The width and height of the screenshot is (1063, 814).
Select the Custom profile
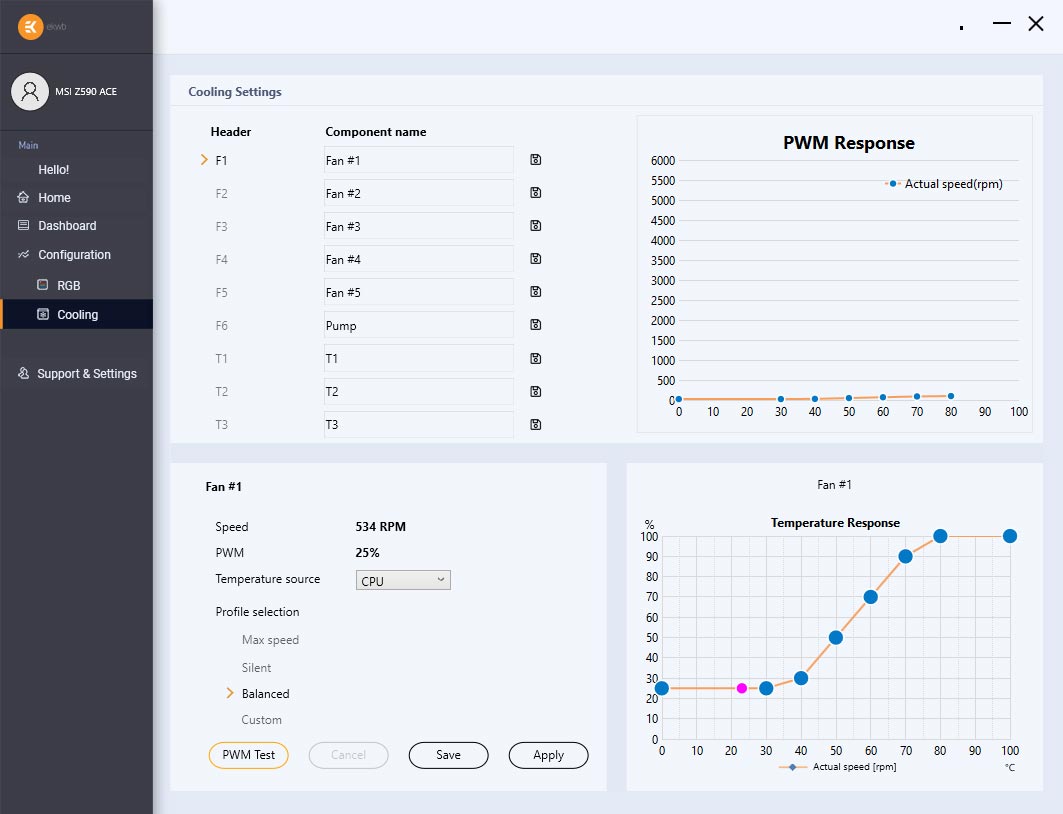[261, 720]
